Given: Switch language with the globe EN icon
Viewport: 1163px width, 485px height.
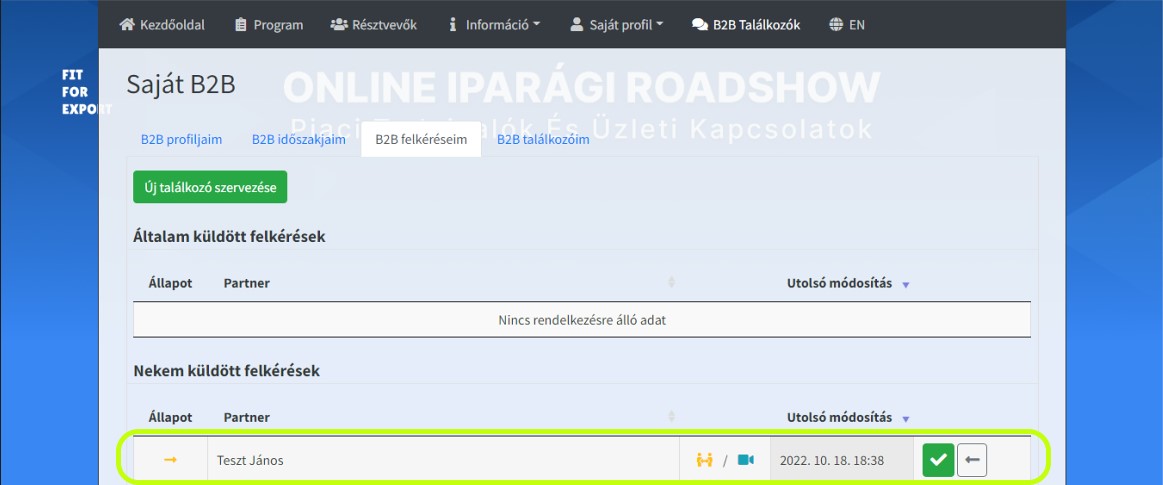Looking at the screenshot, I should pyautogui.click(x=847, y=24).
